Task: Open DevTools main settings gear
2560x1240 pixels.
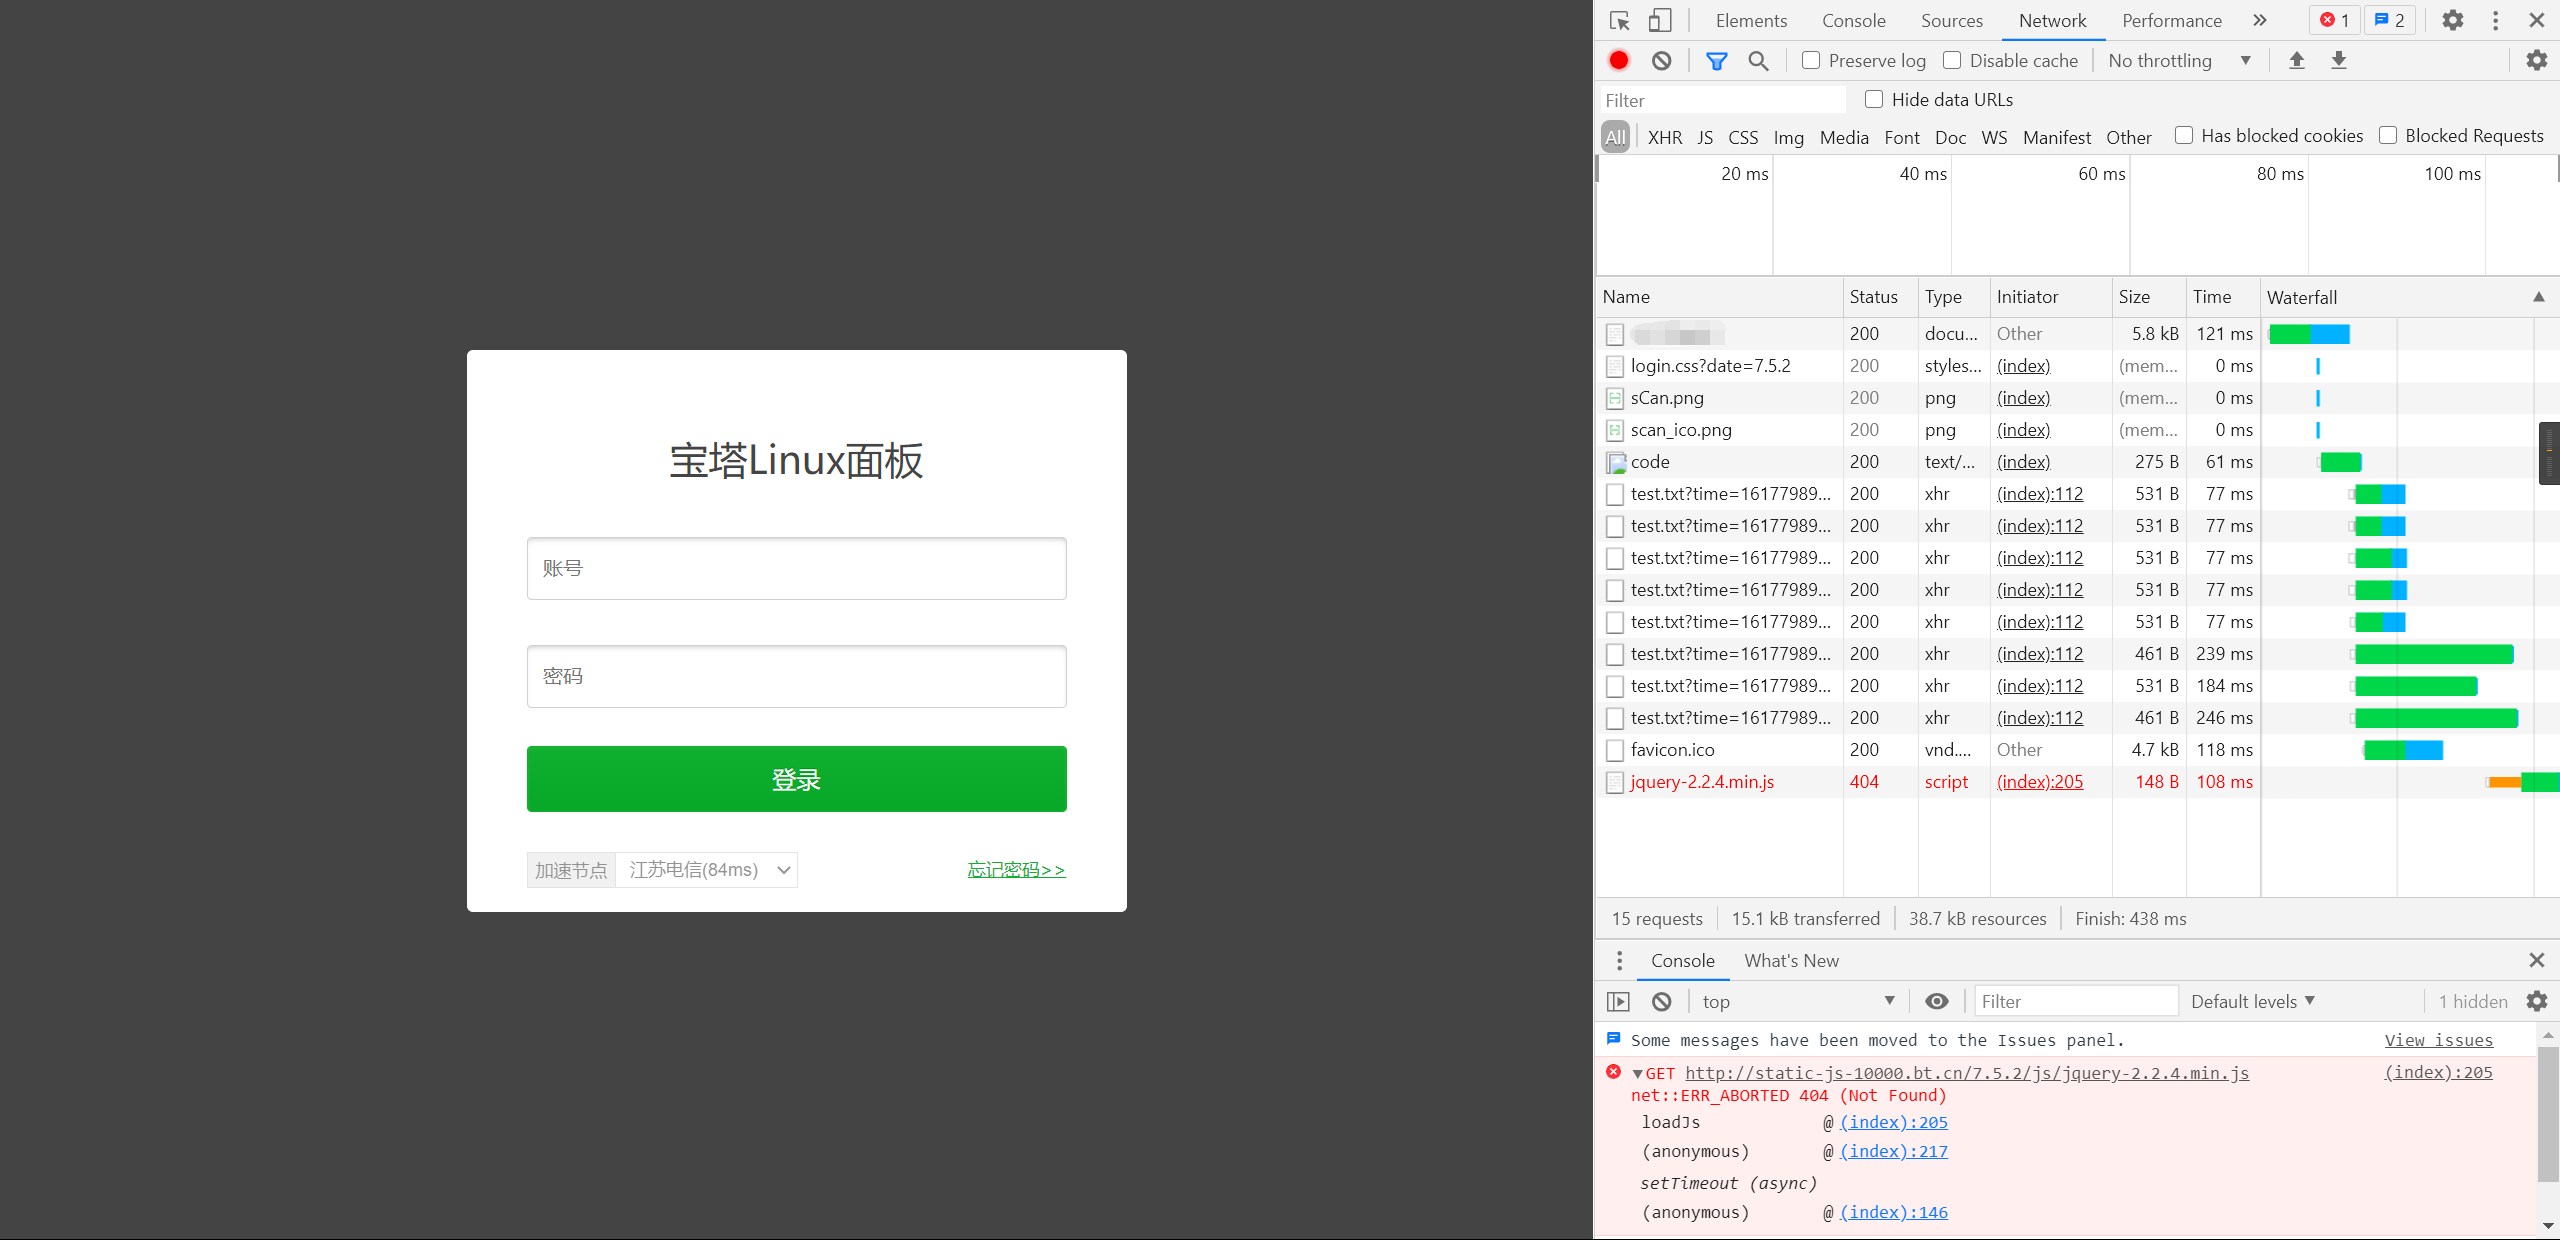Action: click(2453, 21)
